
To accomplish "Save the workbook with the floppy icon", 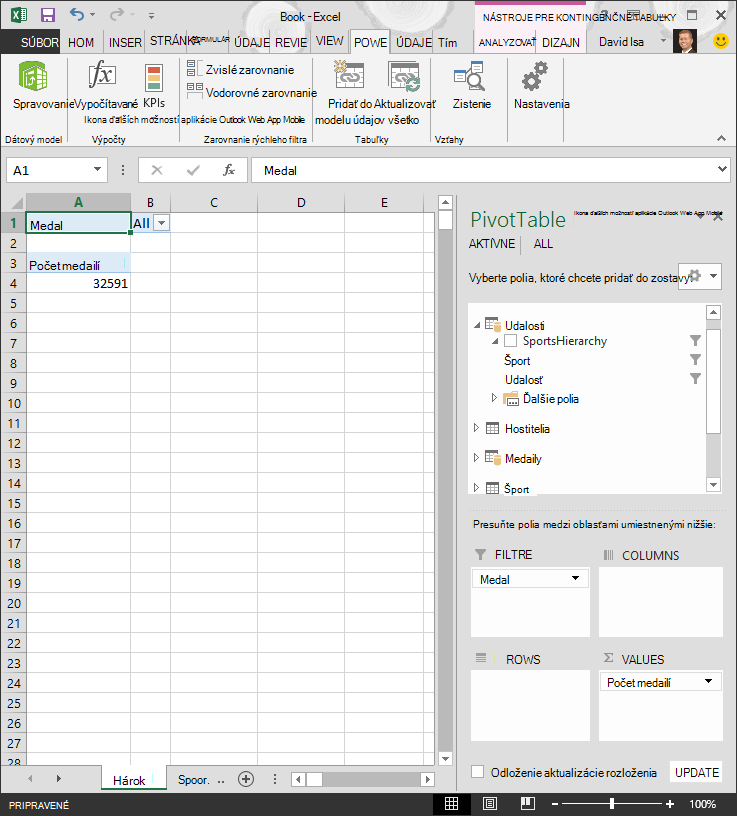I will pos(48,15).
